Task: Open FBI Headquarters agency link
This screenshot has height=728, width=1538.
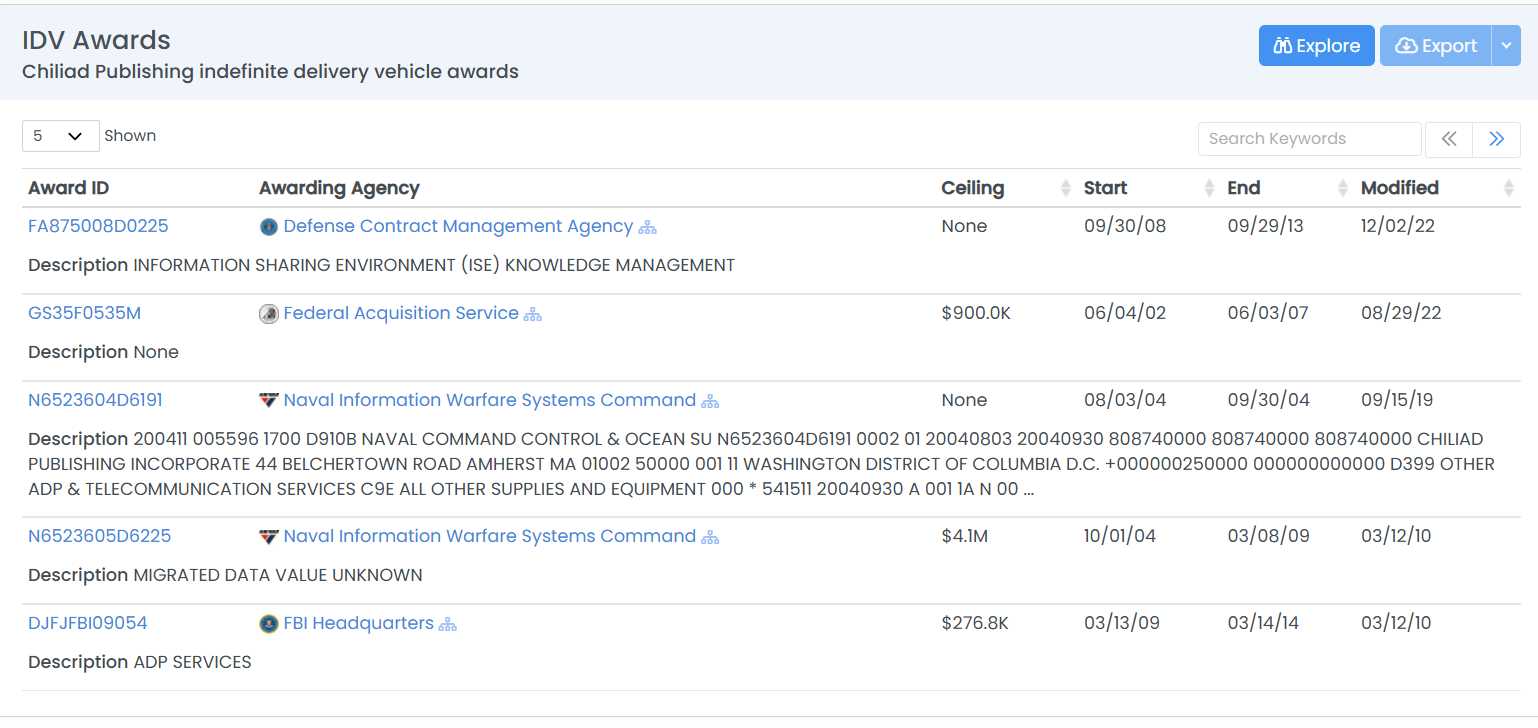Action: click(x=358, y=623)
